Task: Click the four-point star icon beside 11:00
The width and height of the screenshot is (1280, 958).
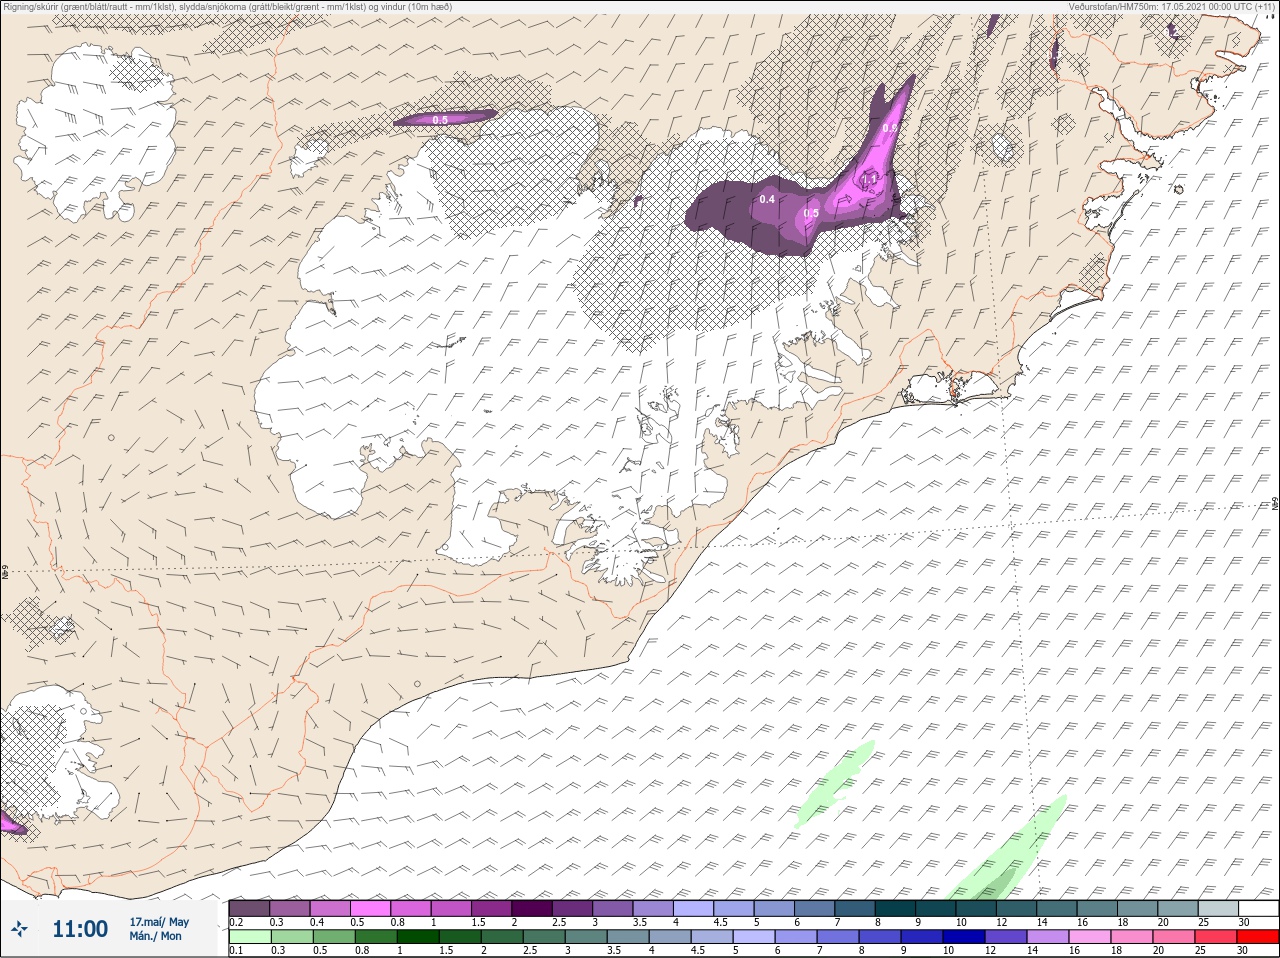Action: (x=18, y=929)
